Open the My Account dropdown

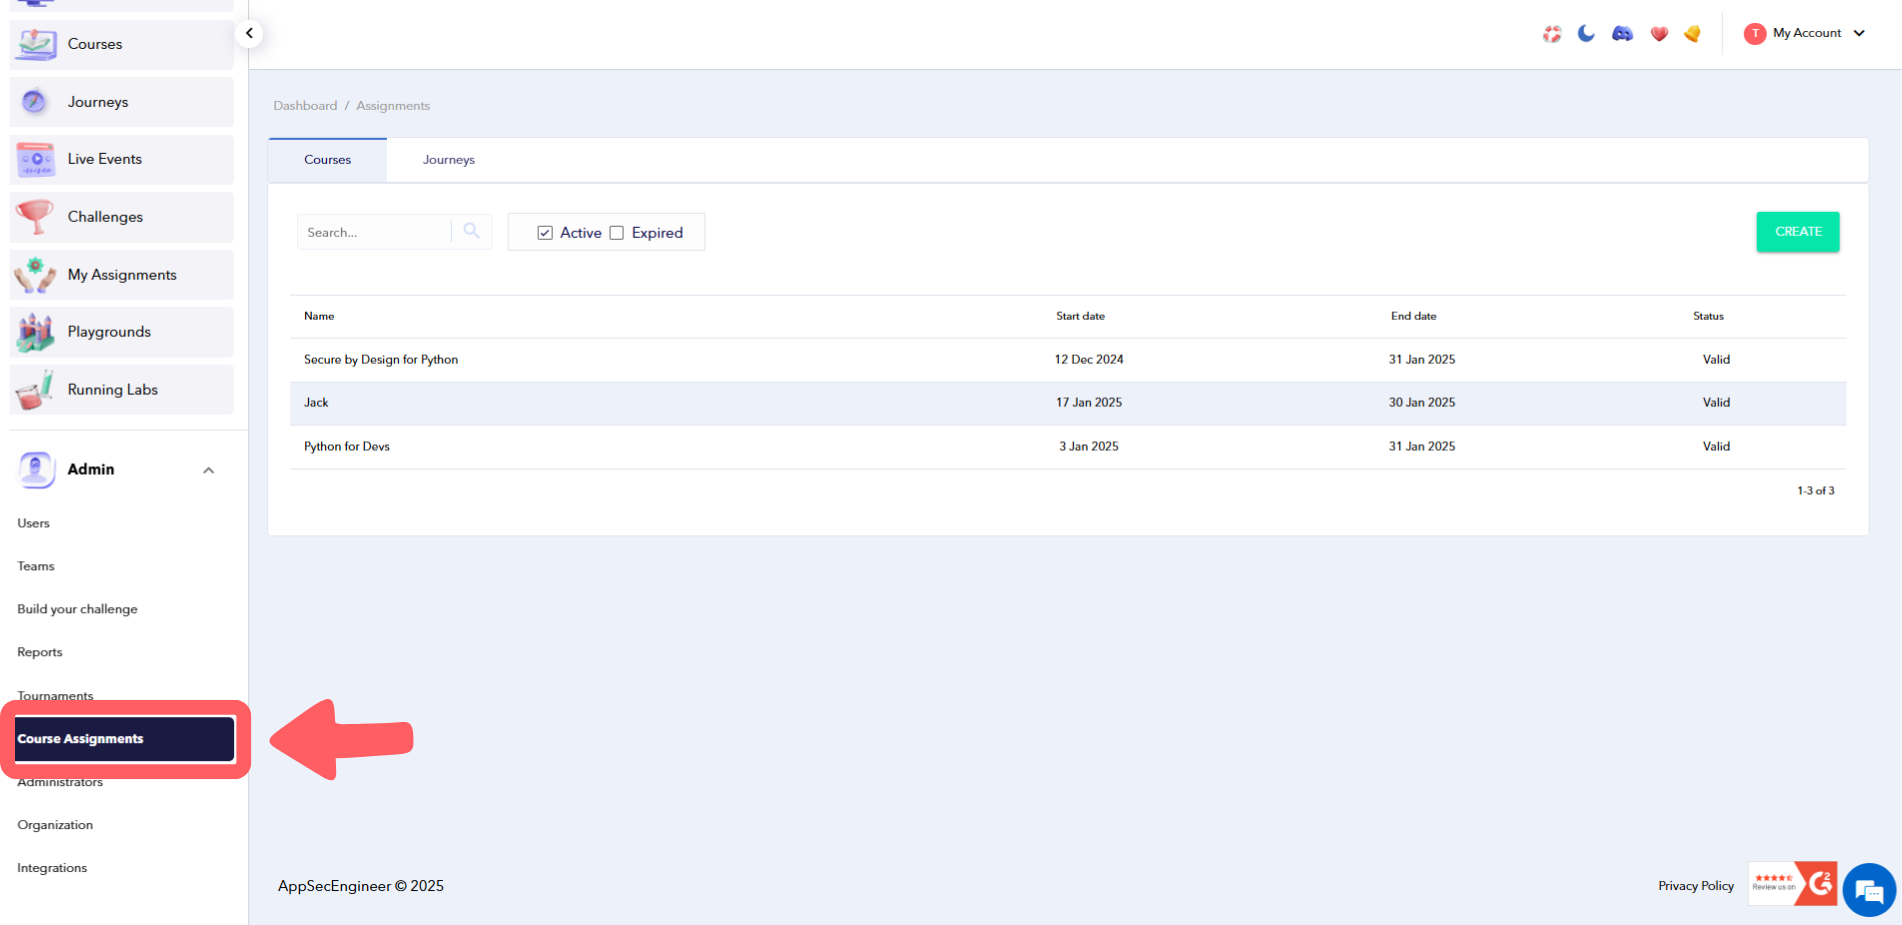(x=1805, y=33)
